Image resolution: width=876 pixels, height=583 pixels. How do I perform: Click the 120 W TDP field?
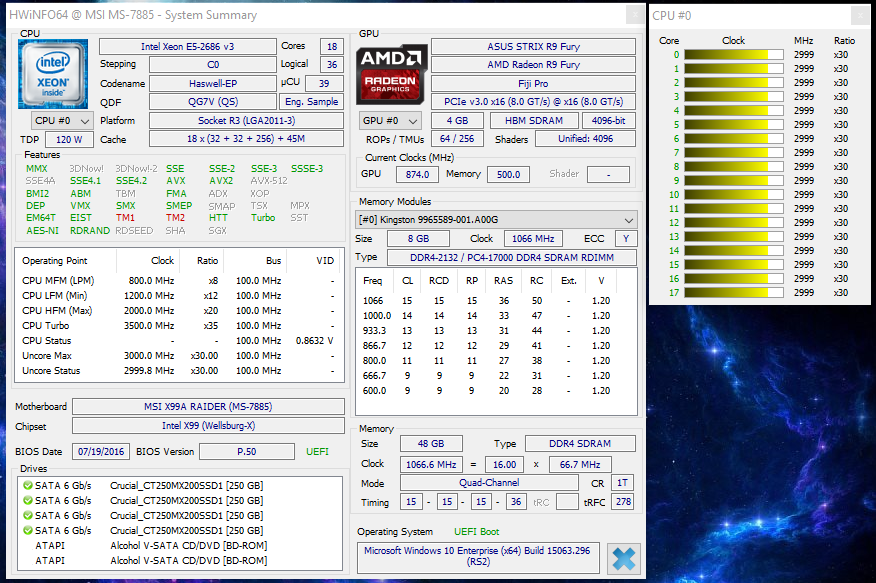(x=69, y=140)
